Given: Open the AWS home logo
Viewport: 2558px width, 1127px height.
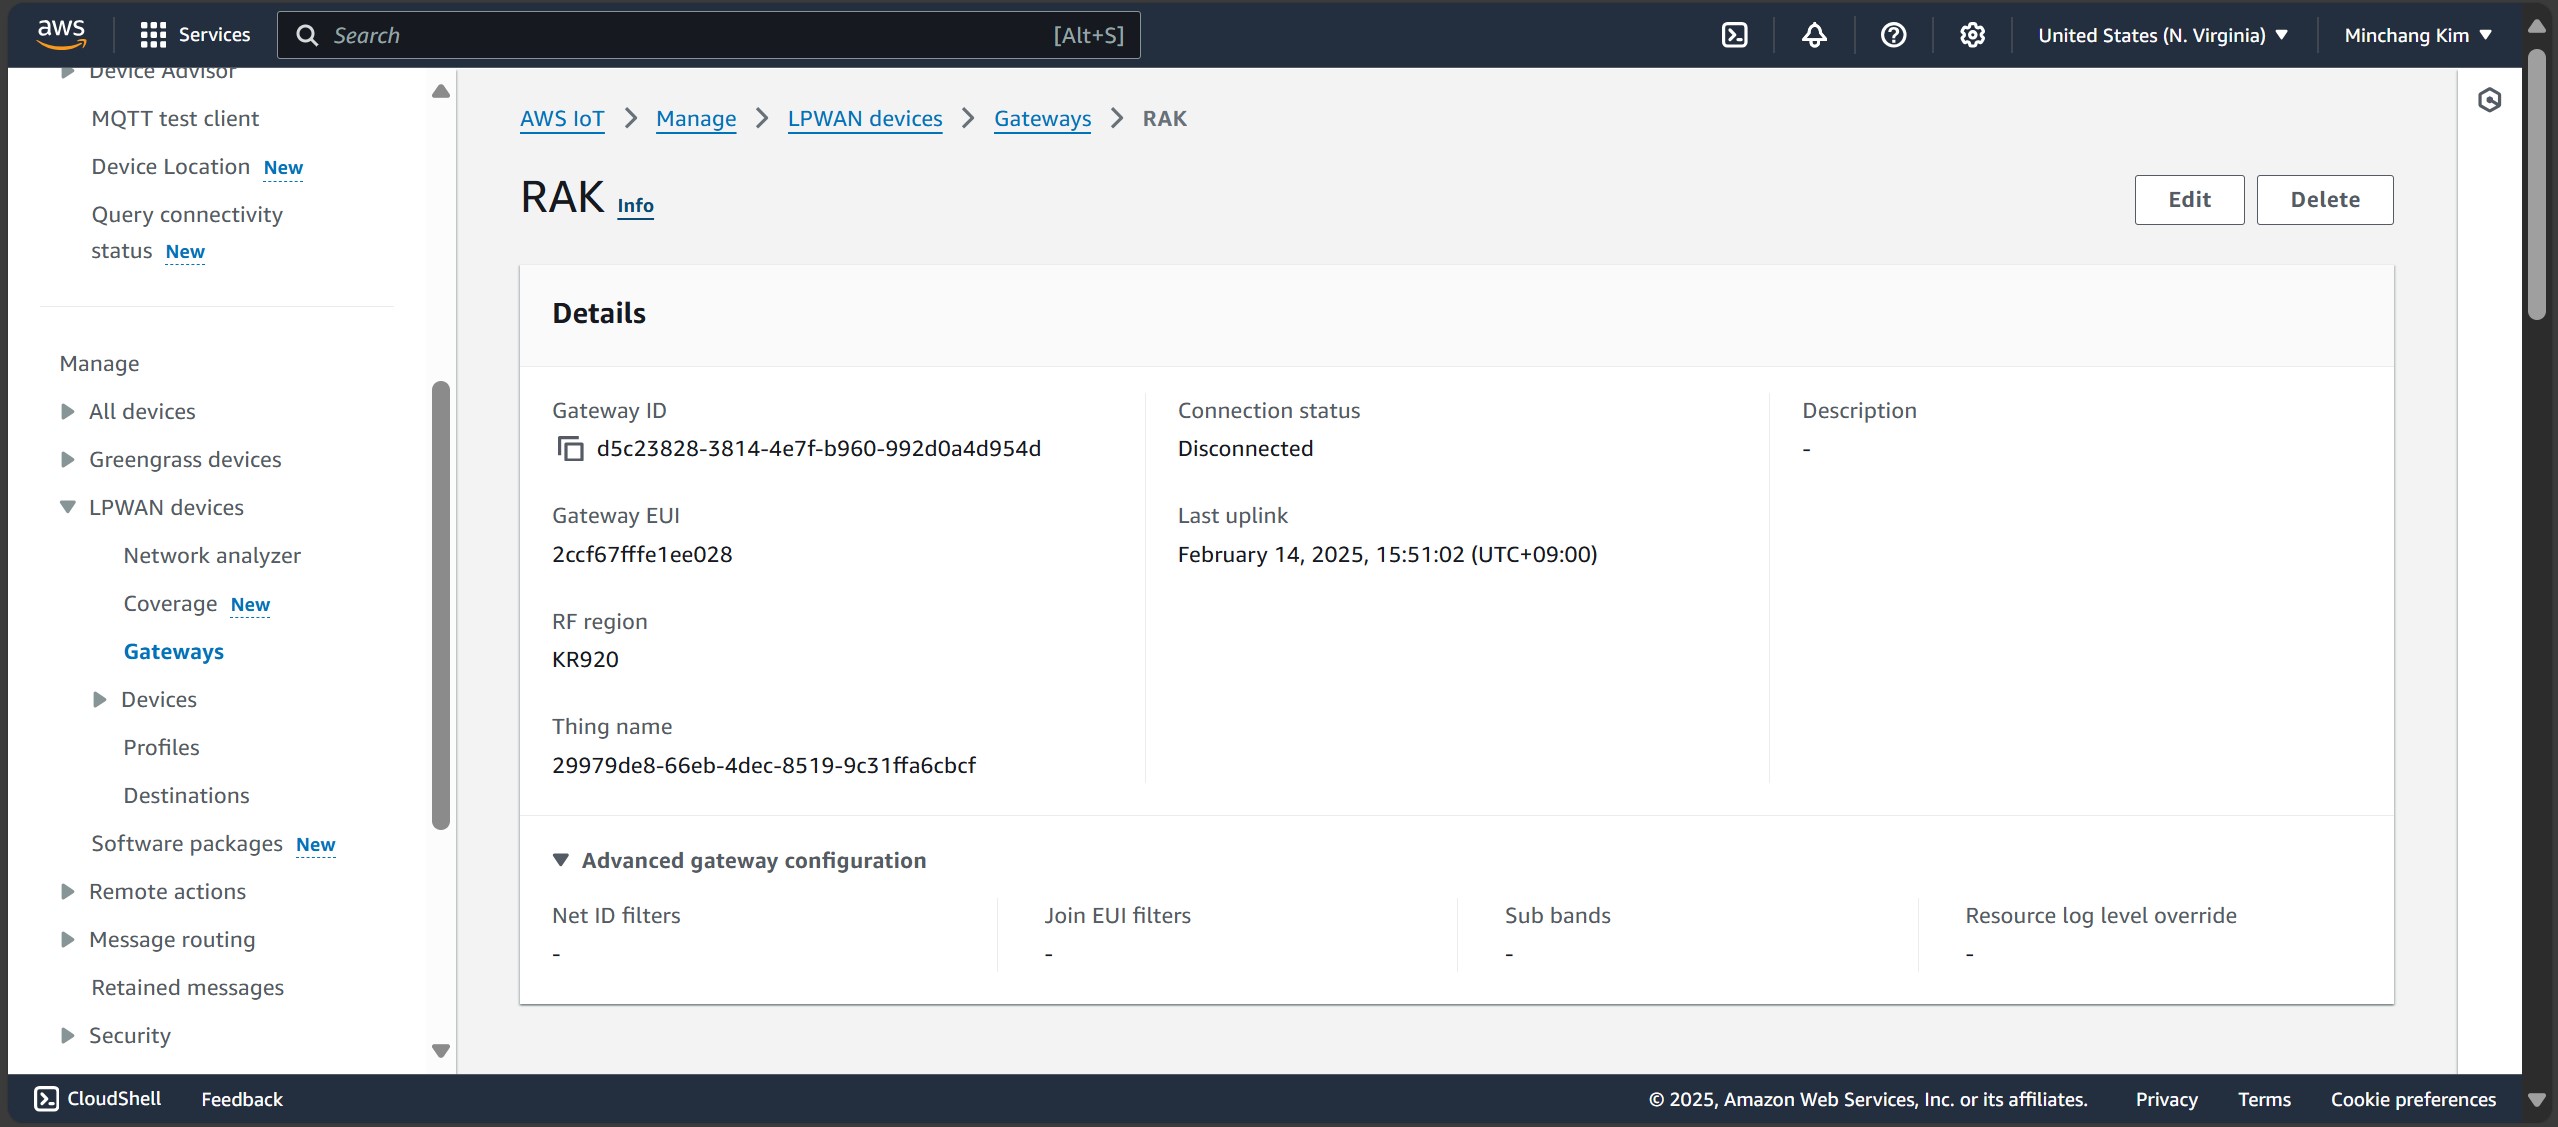Looking at the screenshot, I should (x=61, y=34).
